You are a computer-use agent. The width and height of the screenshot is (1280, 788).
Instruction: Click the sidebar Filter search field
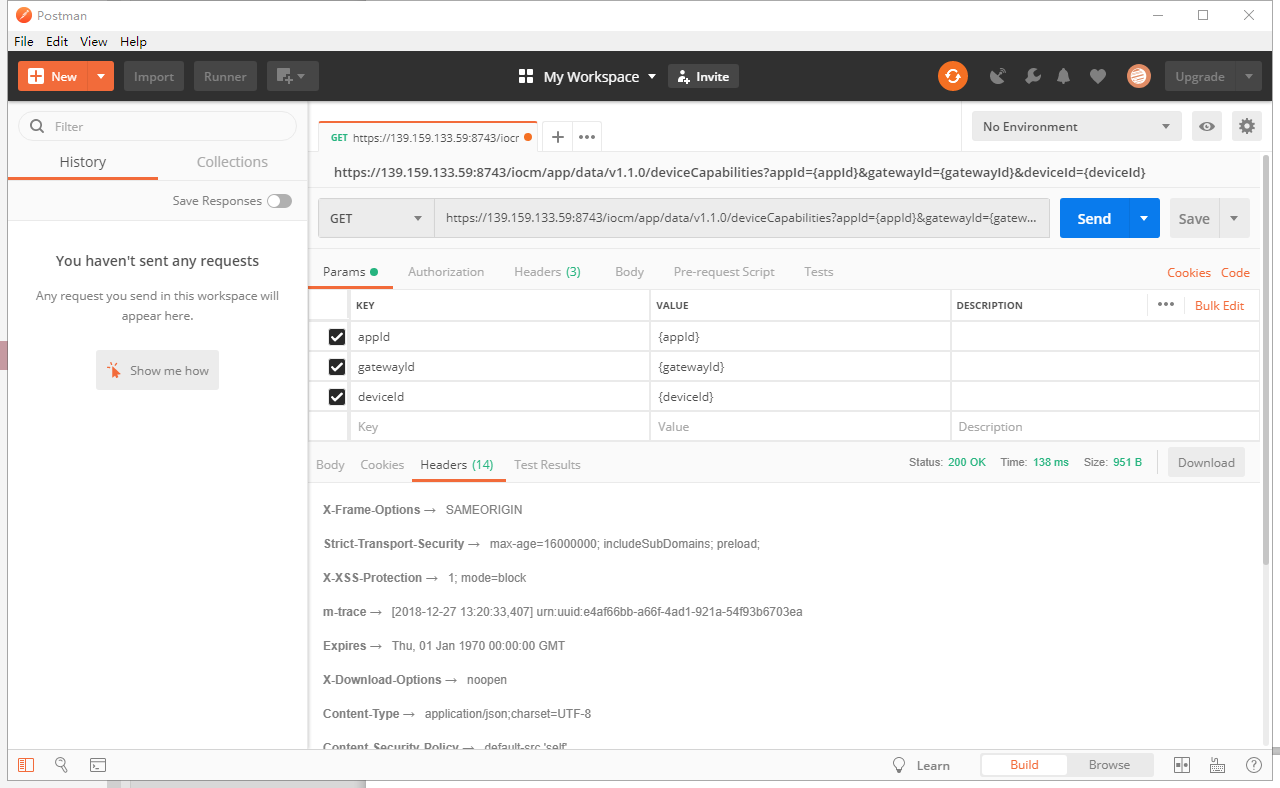click(158, 126)
